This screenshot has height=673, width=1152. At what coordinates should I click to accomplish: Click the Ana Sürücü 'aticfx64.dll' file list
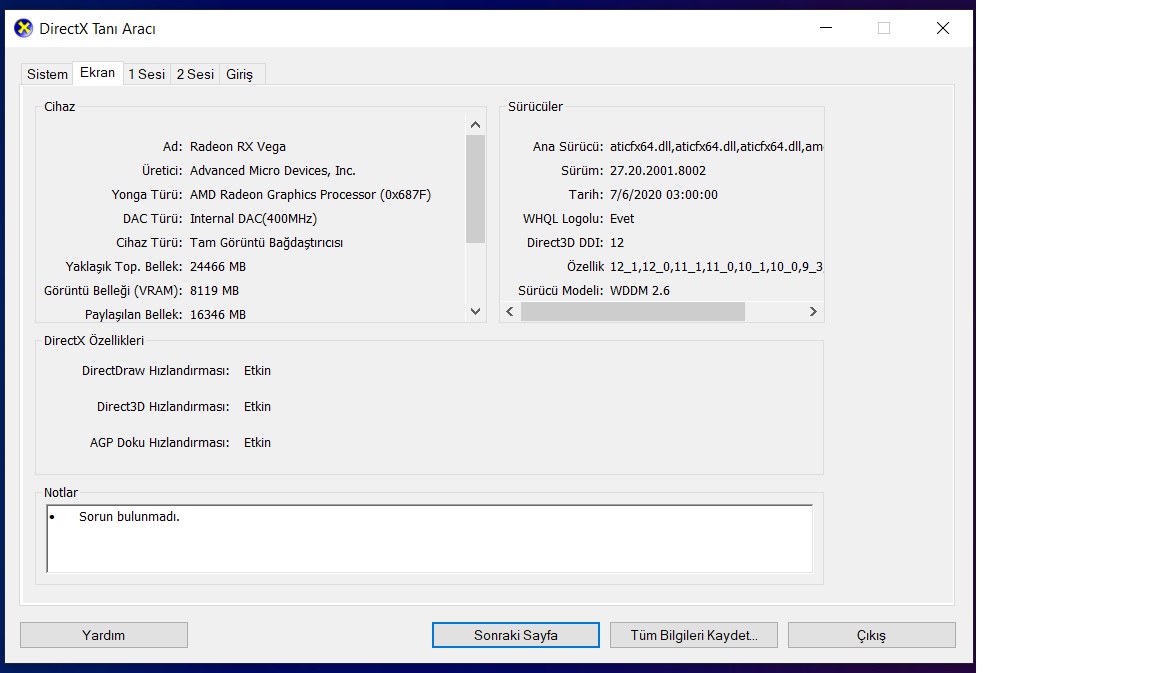[716, 147]
